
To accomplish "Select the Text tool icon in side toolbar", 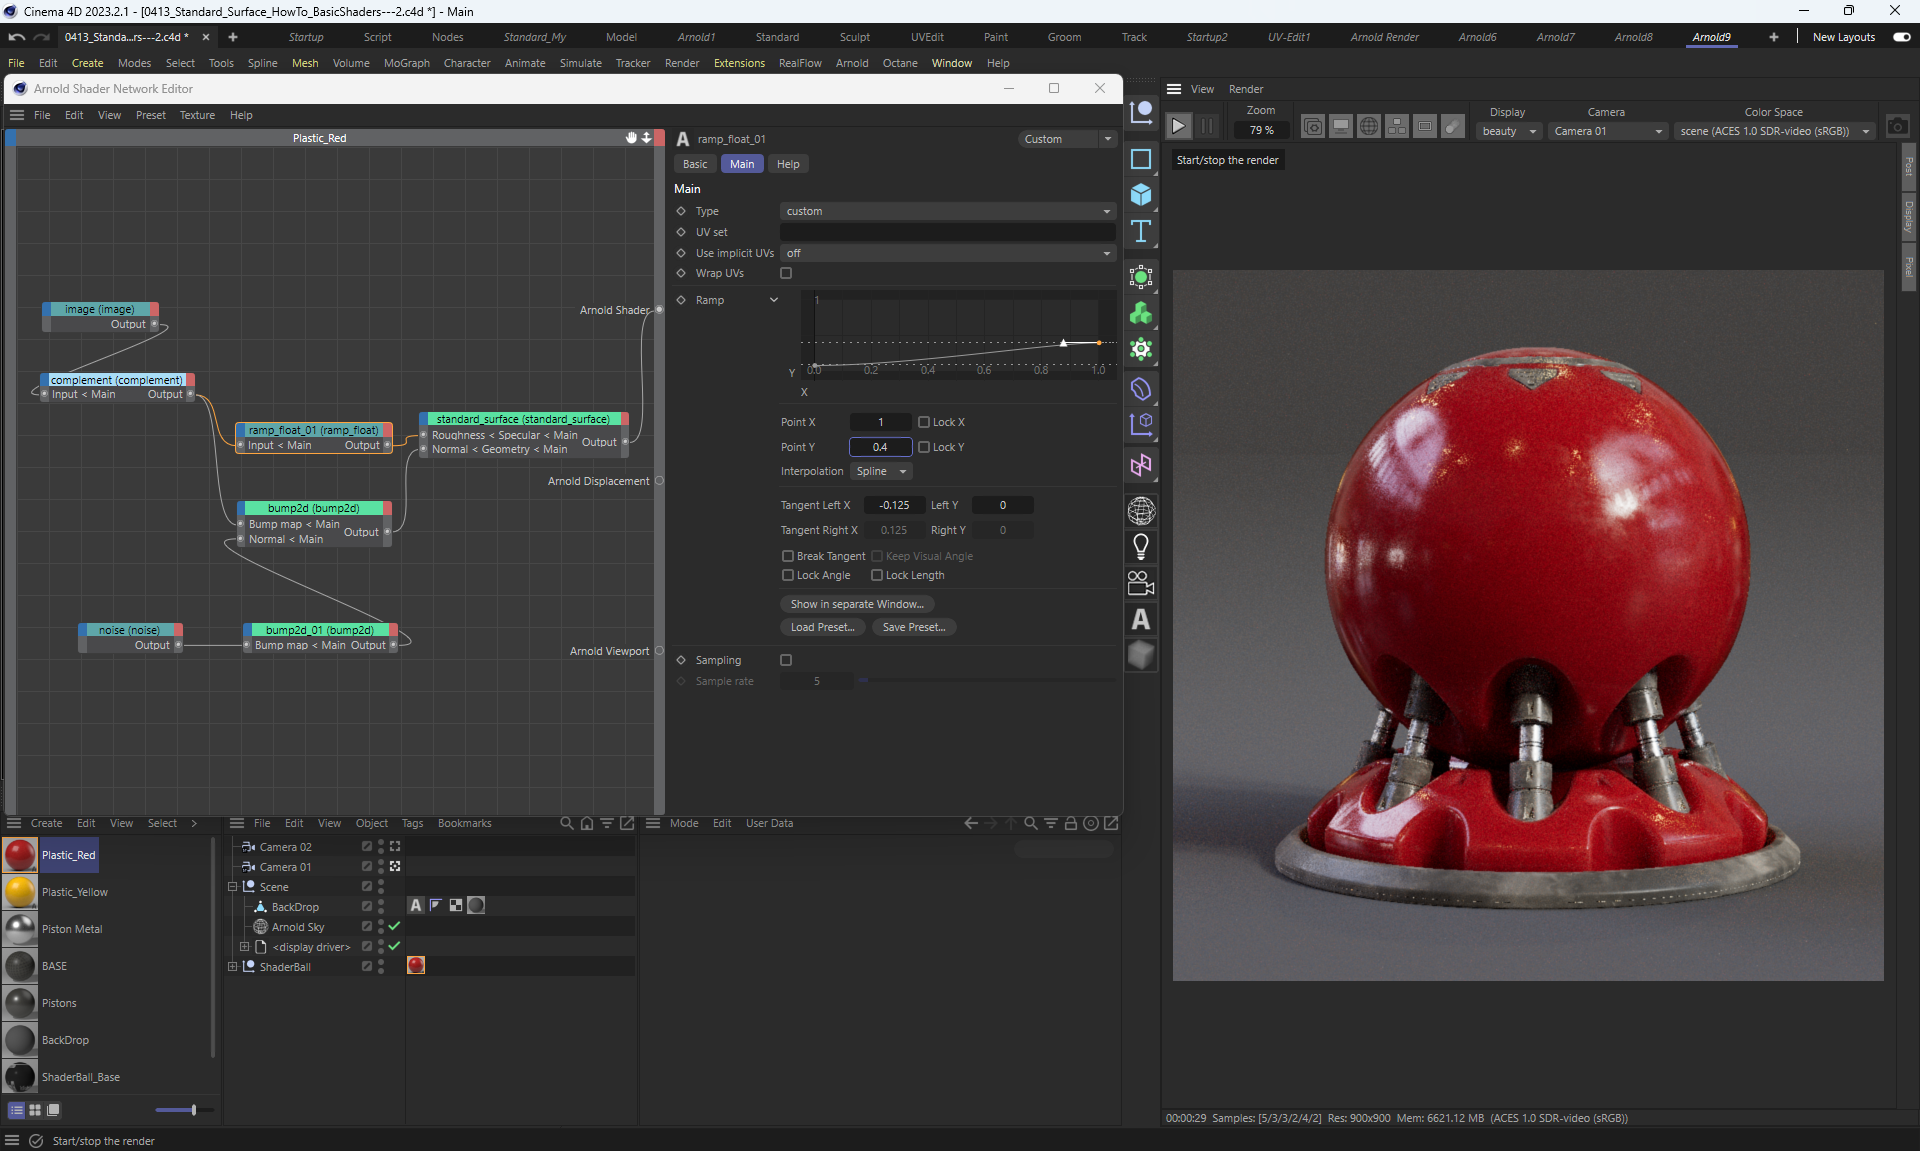I will [1141, 232].
